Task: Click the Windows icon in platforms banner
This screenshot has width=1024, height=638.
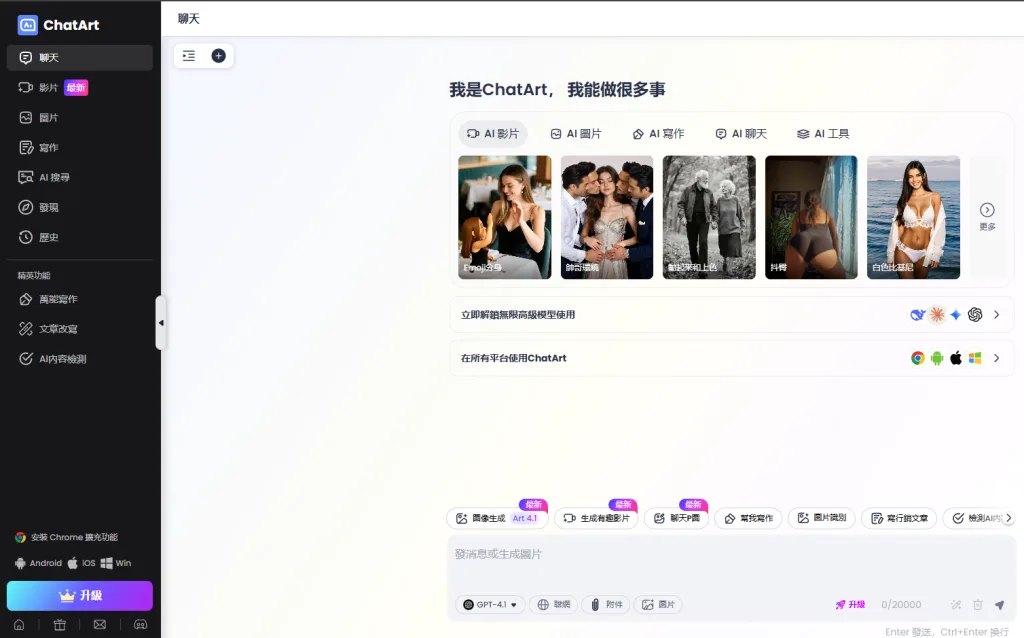Action: tap(975, 358)
